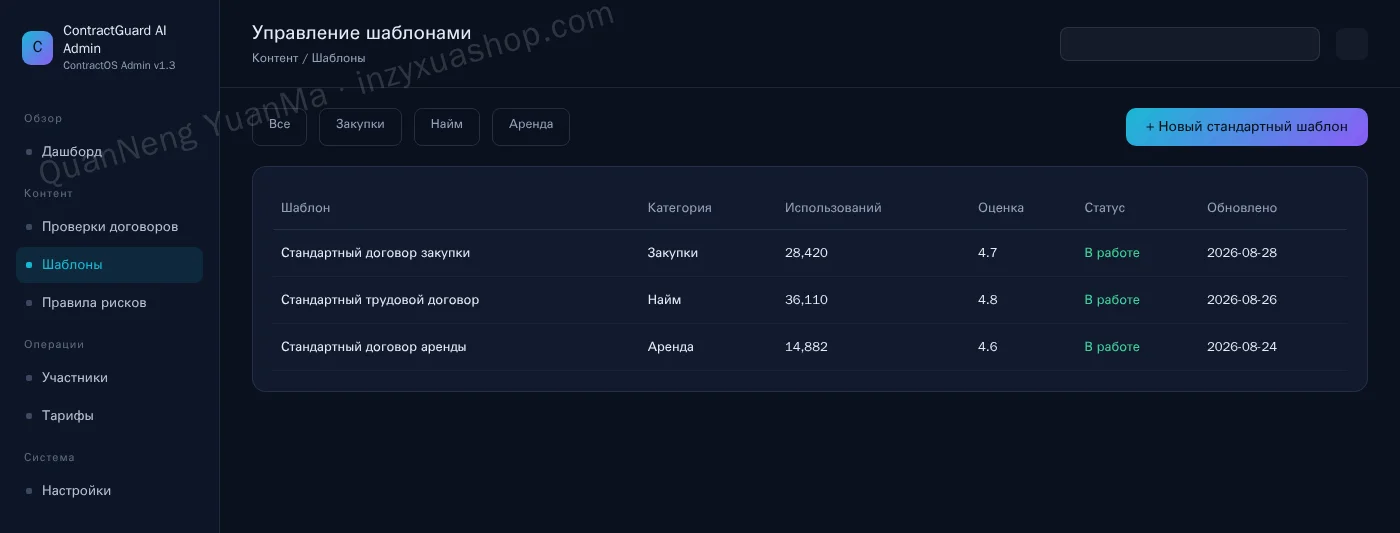Go to Проверки договоров in the sidebar
Viewport: 1400px width, 533px height.
[110, 227]
